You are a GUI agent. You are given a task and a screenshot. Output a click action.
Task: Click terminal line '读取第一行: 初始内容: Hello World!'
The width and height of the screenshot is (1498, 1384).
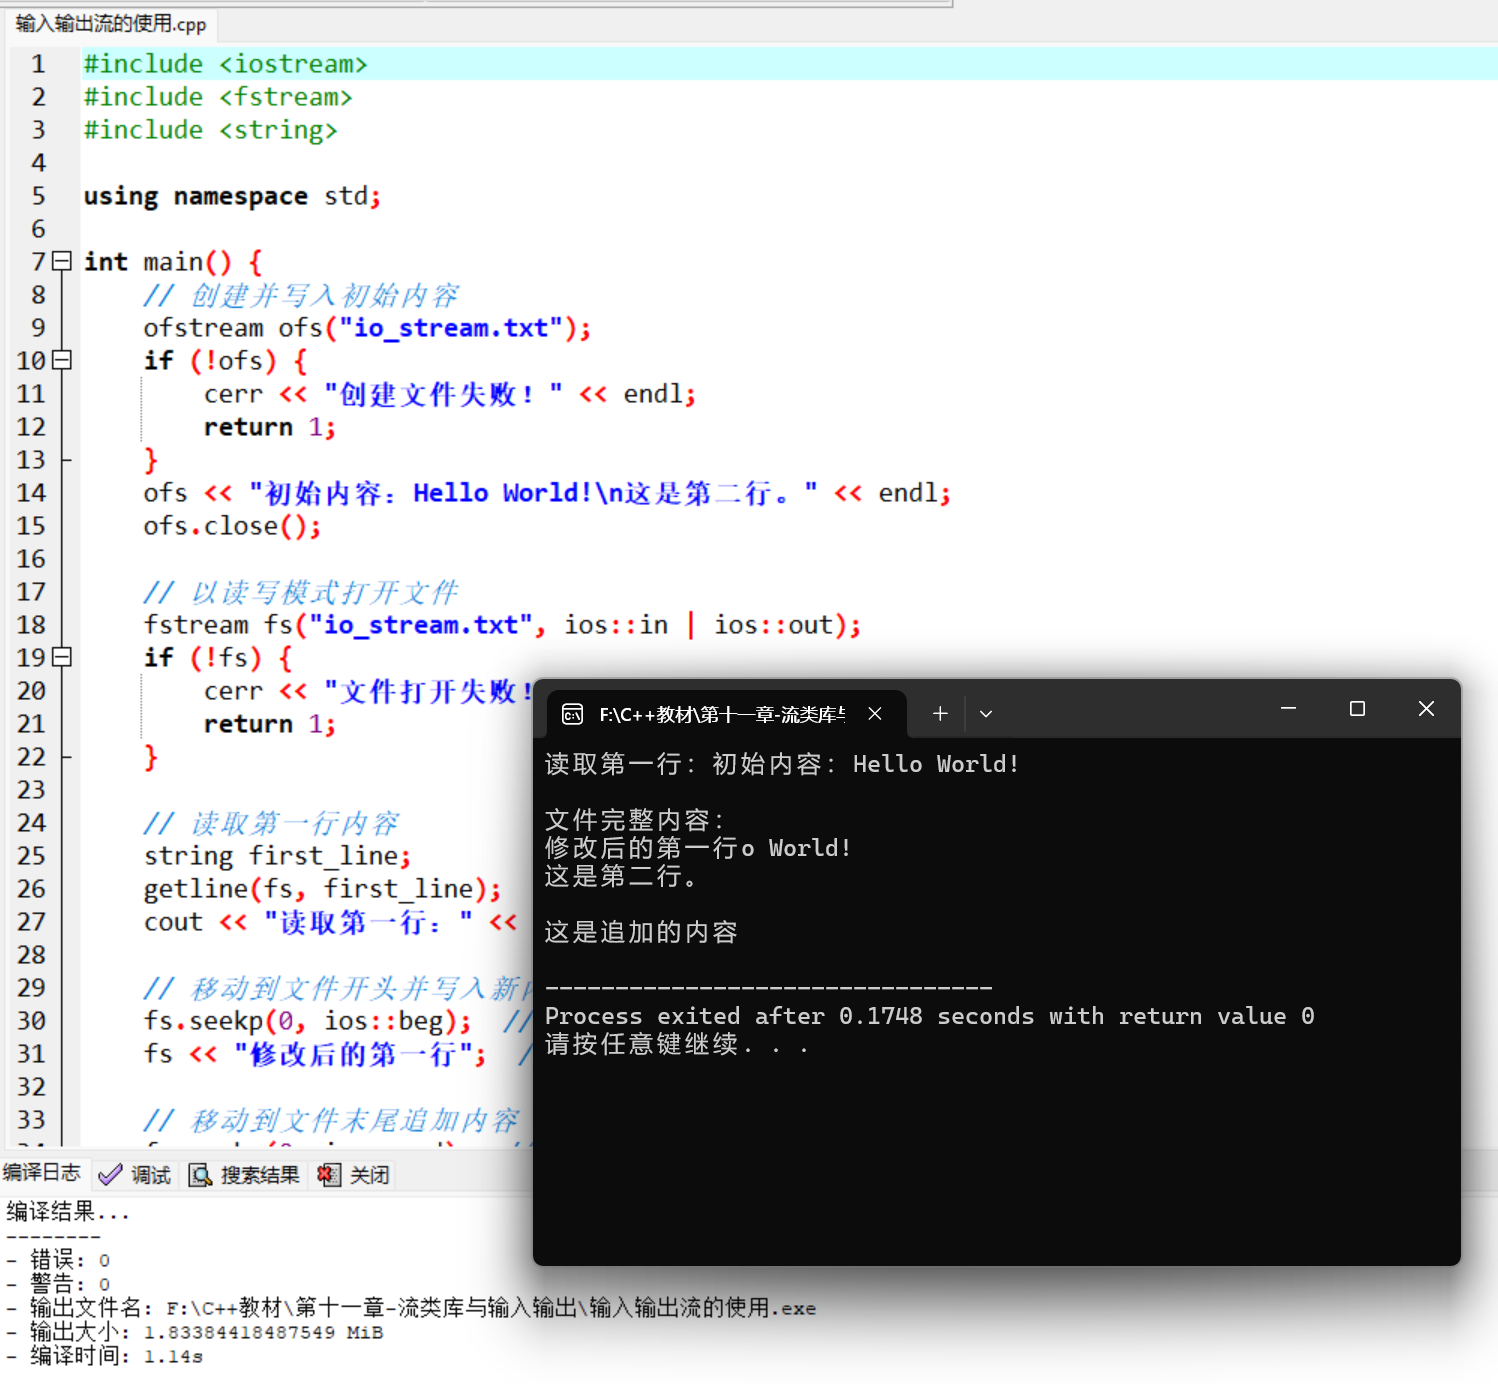pos(782,764)
